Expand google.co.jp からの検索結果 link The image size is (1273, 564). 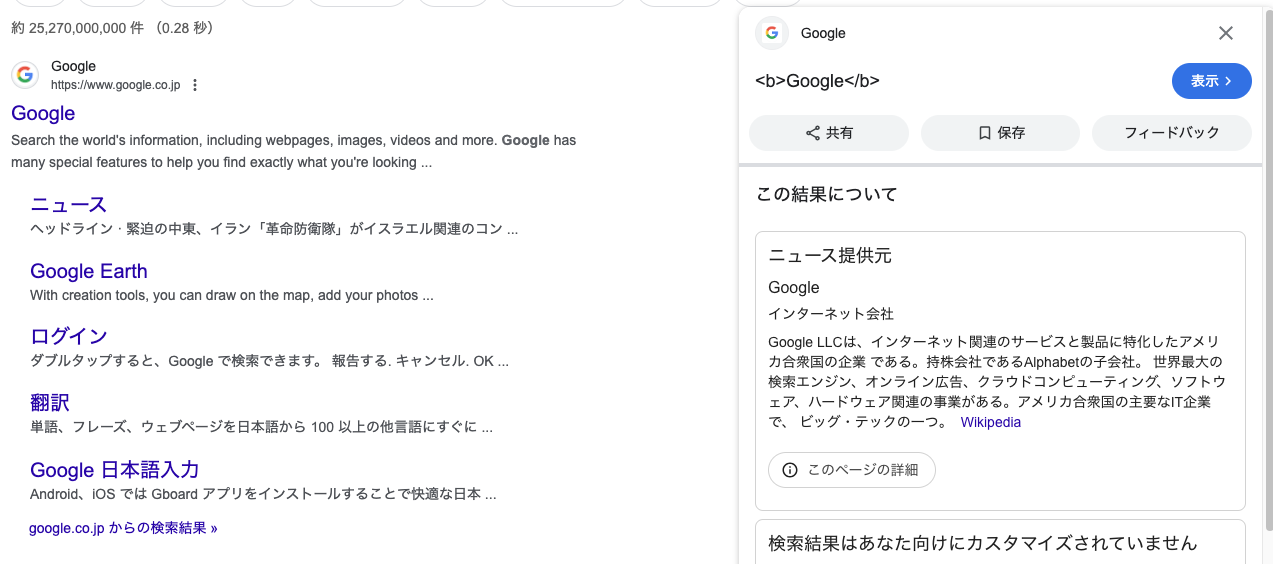(123, 528)
